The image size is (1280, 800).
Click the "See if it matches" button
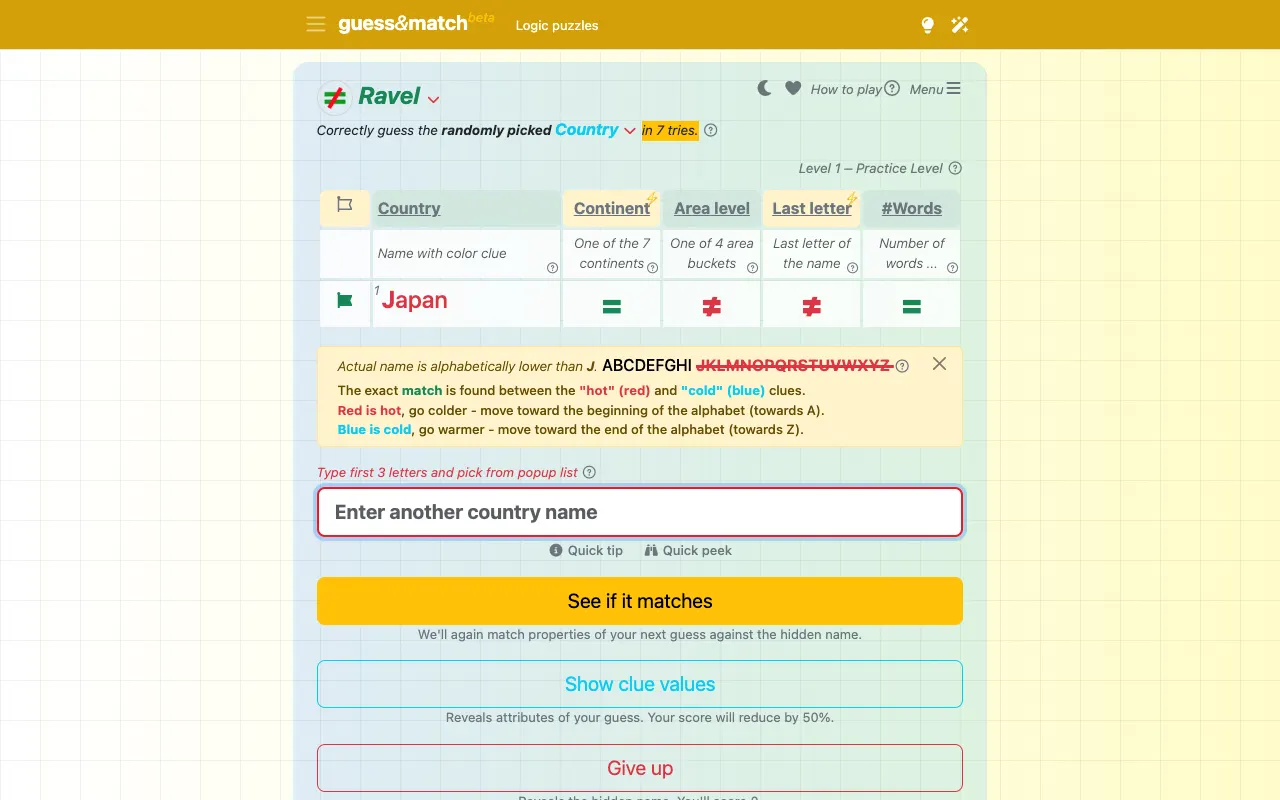pyautogui.click(x=640, y=601)
